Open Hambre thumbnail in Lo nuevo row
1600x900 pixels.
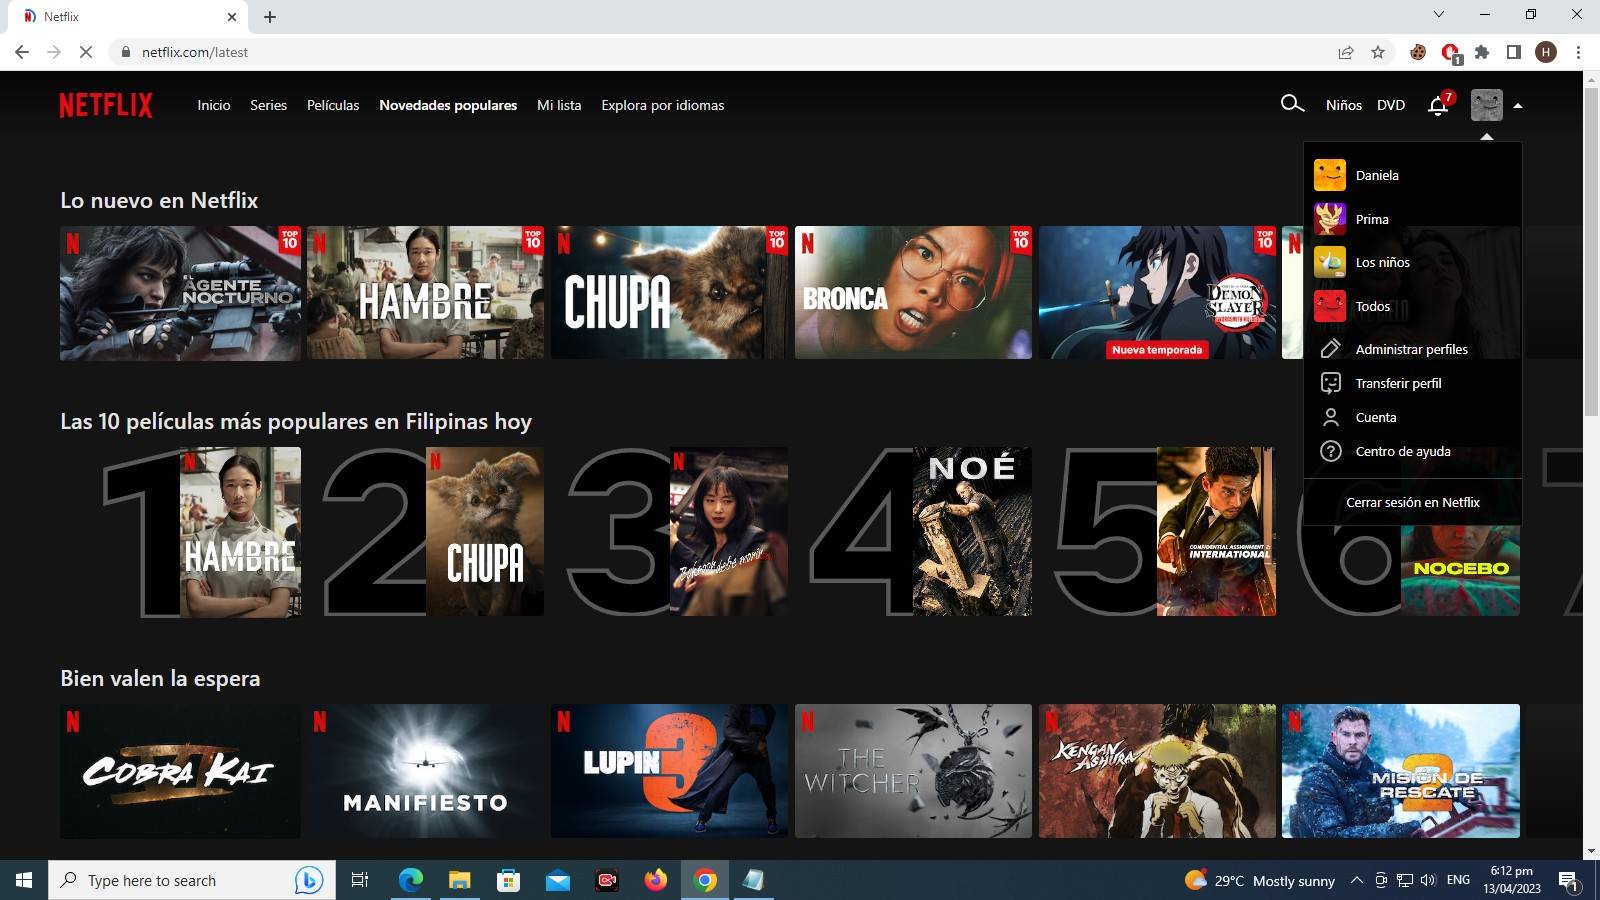coord(425,292)
